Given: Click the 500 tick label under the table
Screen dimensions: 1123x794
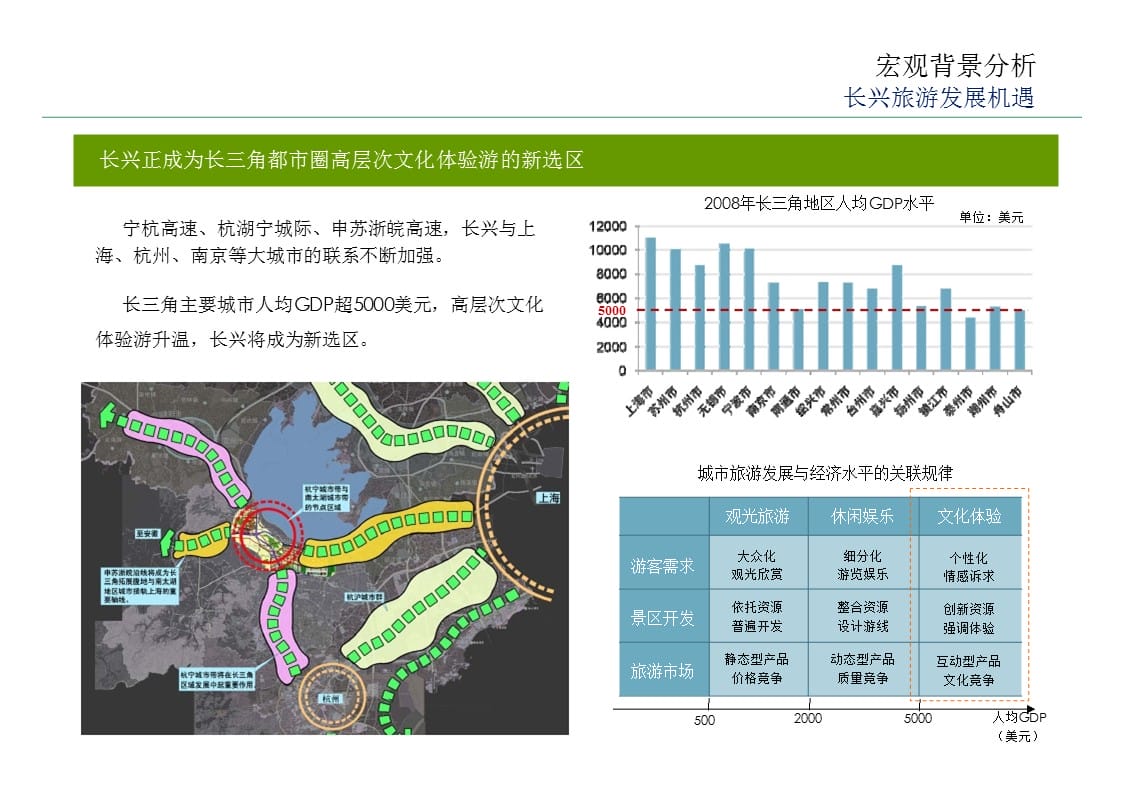Looking at the screenshot, I should [704, 720].
